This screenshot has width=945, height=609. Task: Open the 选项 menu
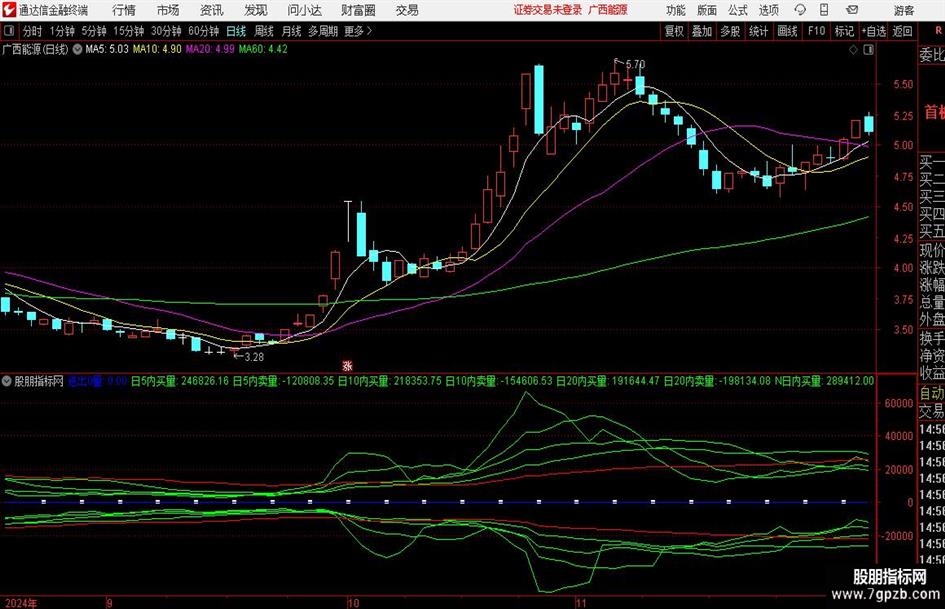click(x=768, y=10)
